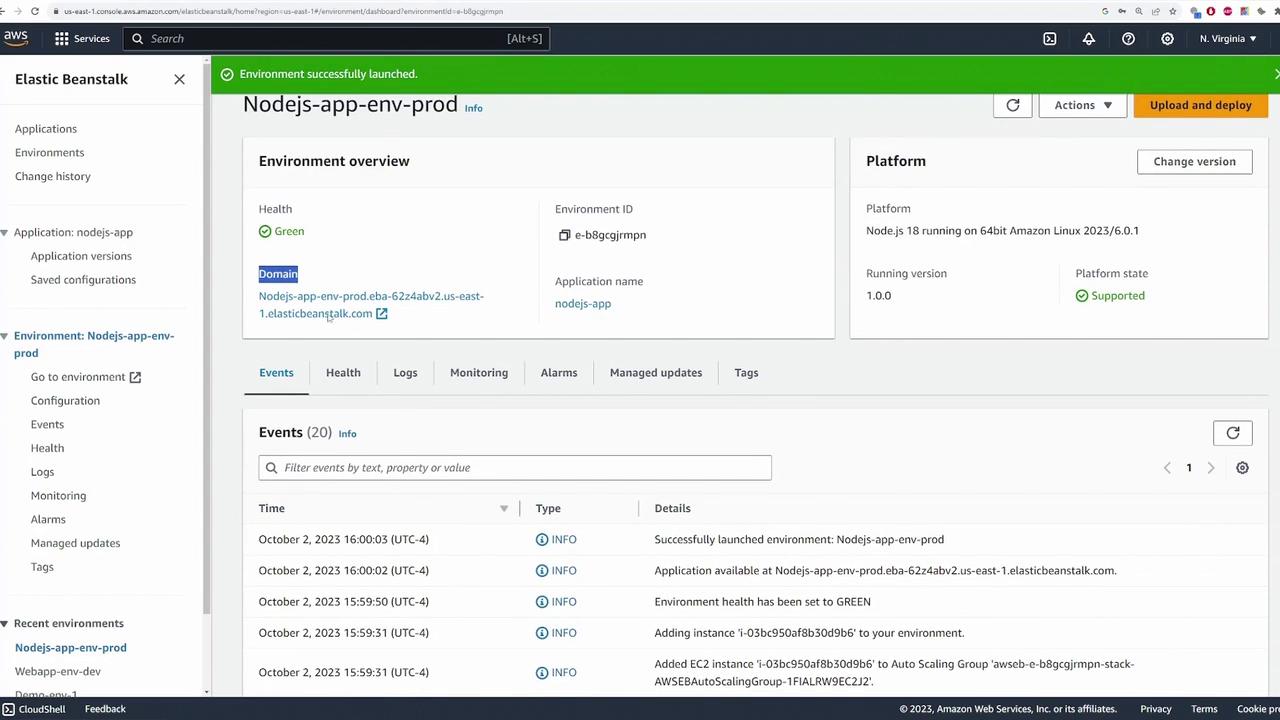
Task: Click Upload and deploy button
Action: click(x=1200, y=105)
